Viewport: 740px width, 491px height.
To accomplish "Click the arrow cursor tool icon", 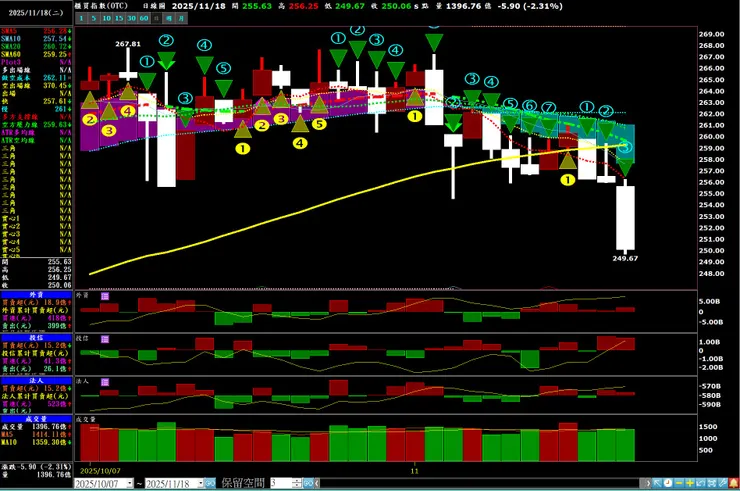I will point(657,483).
